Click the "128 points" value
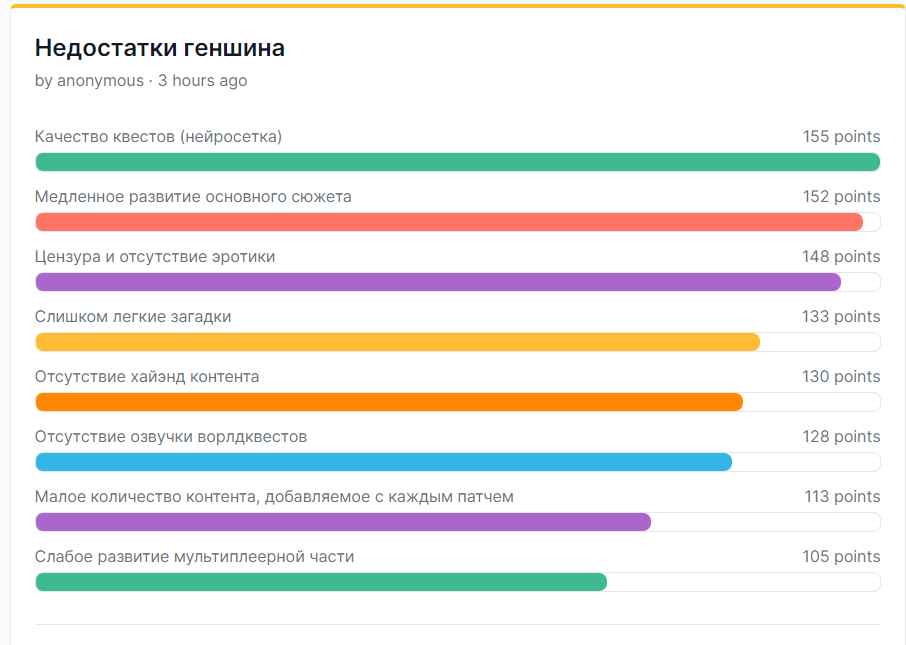Viewport: 906px width, 645px height. 841,437
